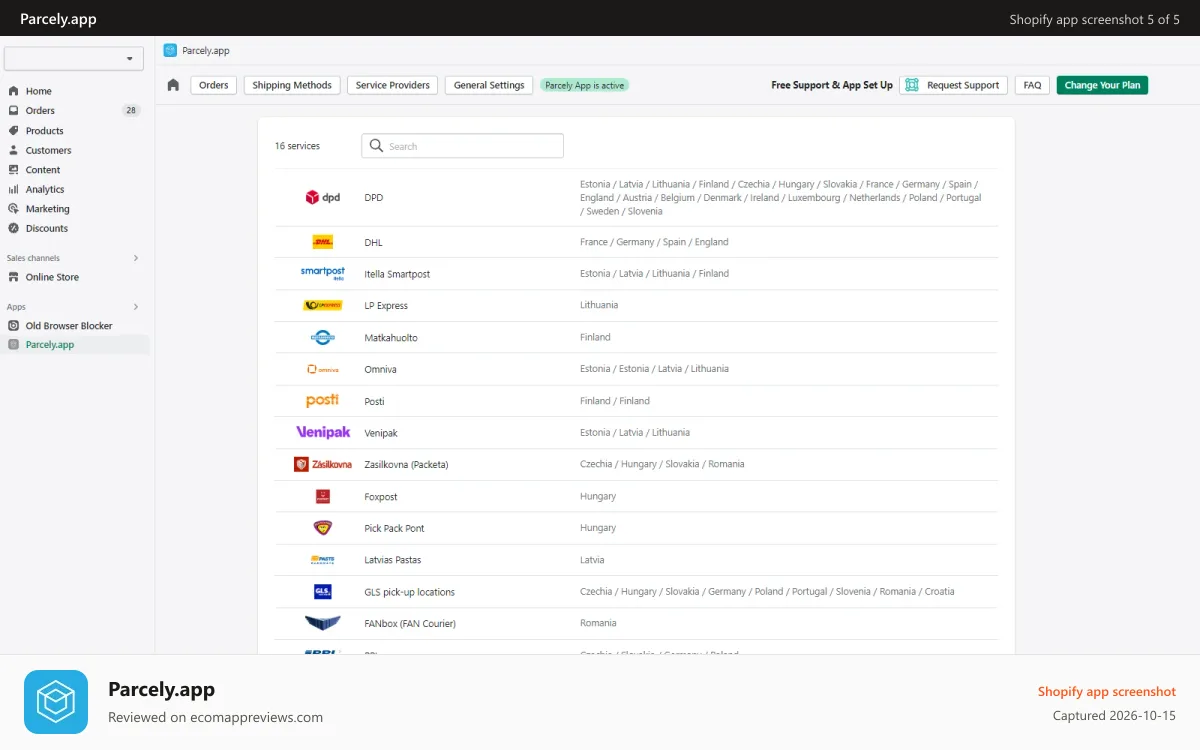
Task: Open the store selector dropdown
Action: click(74, 59)
